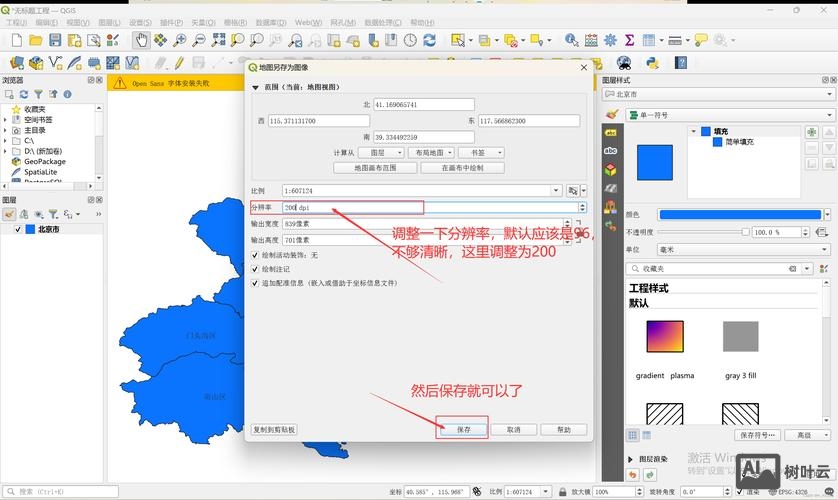The height and width of the screenshot is (500, 838).
Task: Open the 数据库 menu
Action: pos(270,22)
